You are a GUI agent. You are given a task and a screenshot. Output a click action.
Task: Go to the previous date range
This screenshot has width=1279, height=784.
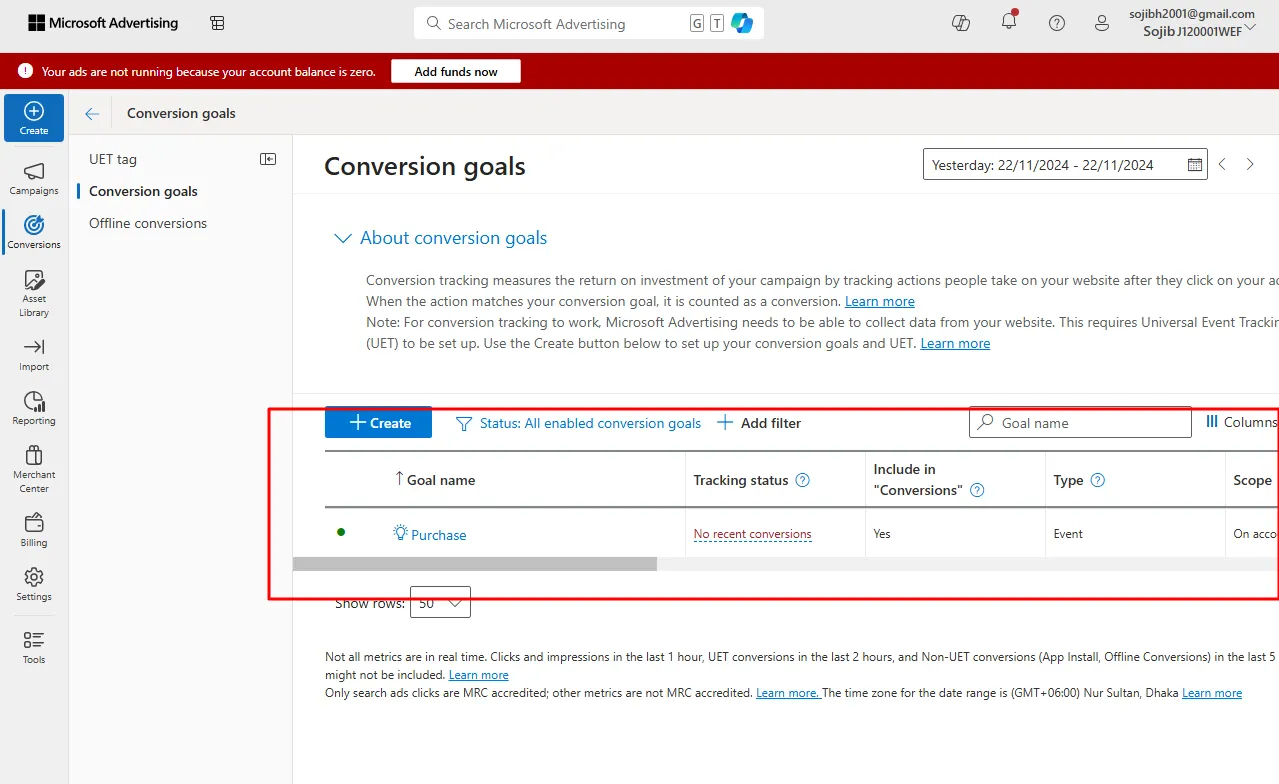click(1223, 165)
